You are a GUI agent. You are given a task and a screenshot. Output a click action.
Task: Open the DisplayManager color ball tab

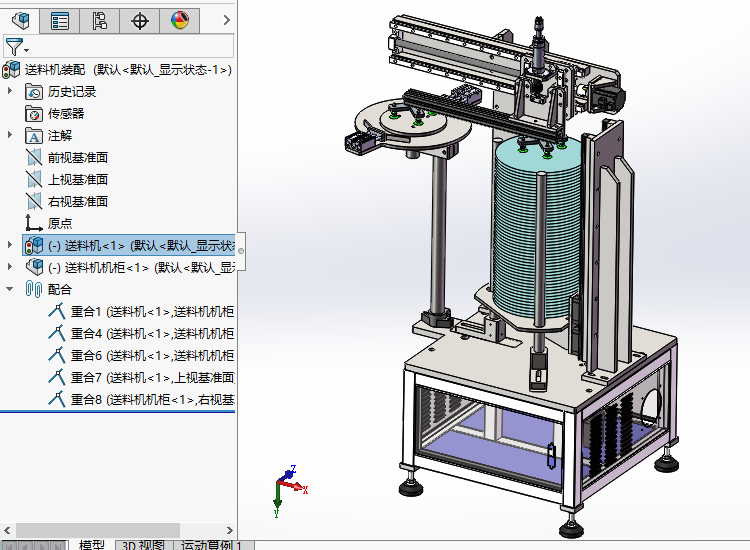(180, 21)
